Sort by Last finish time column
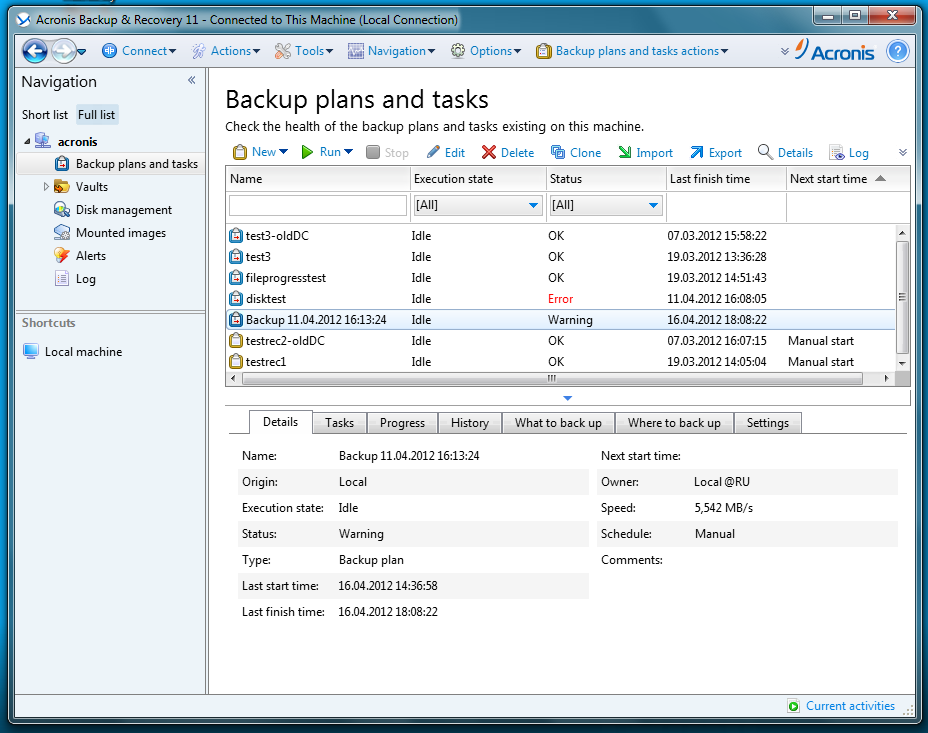Viewport: 928px width, 733px height. (x=726, y=179)
